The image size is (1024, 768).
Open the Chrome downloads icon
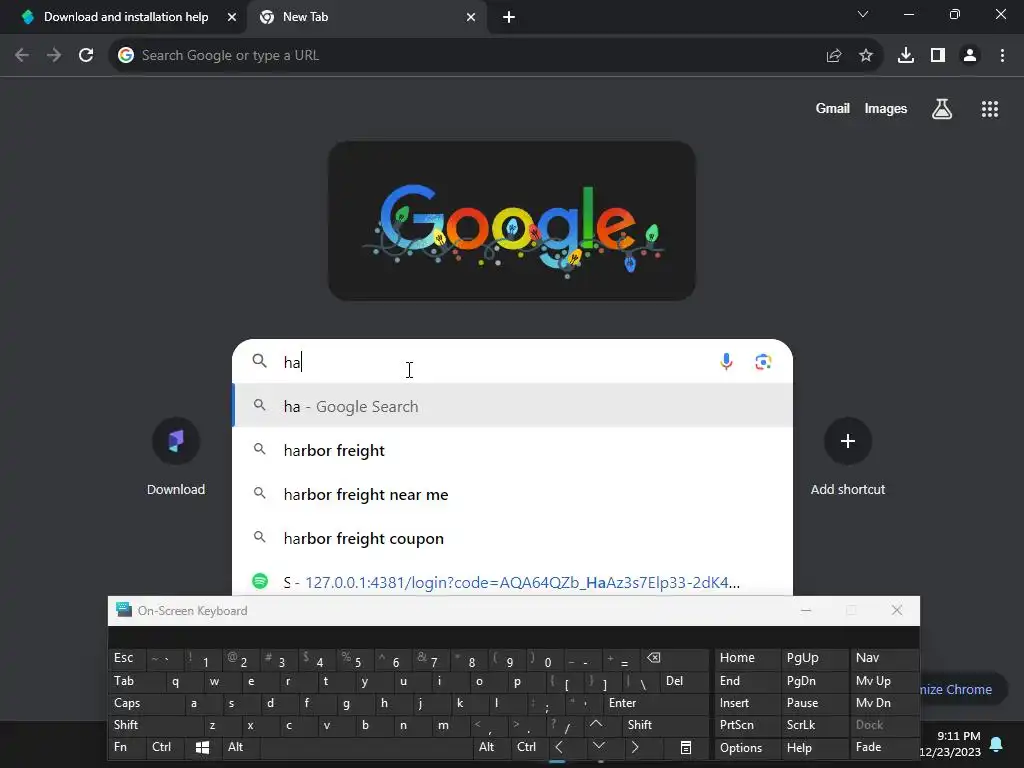[x=906, y=56]
